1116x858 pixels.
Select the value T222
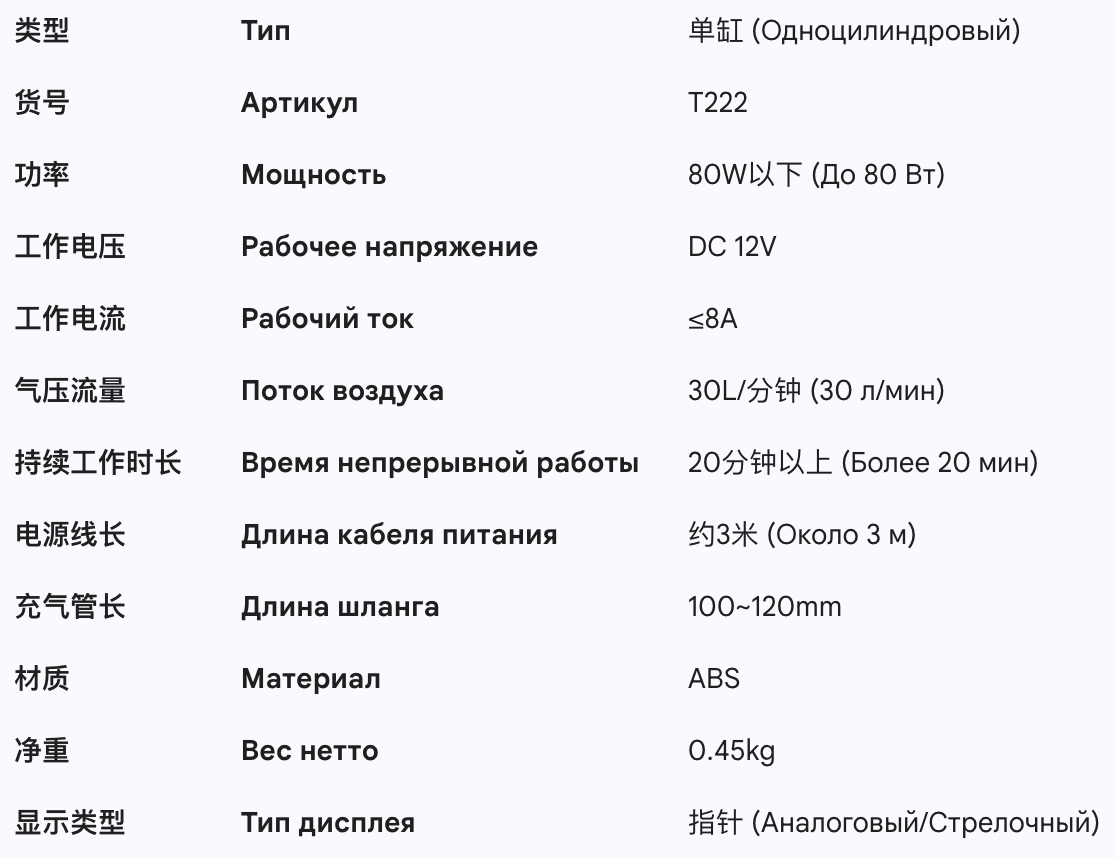pyautogui.click(x=717, y=103)
